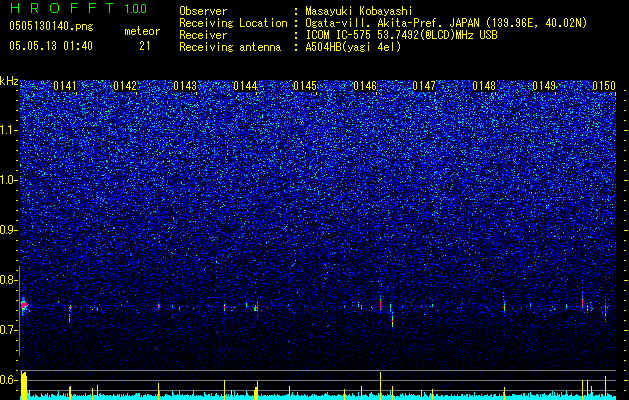Click the 0146 time marker
Viewport: 629px width, 400px height.
365,86
